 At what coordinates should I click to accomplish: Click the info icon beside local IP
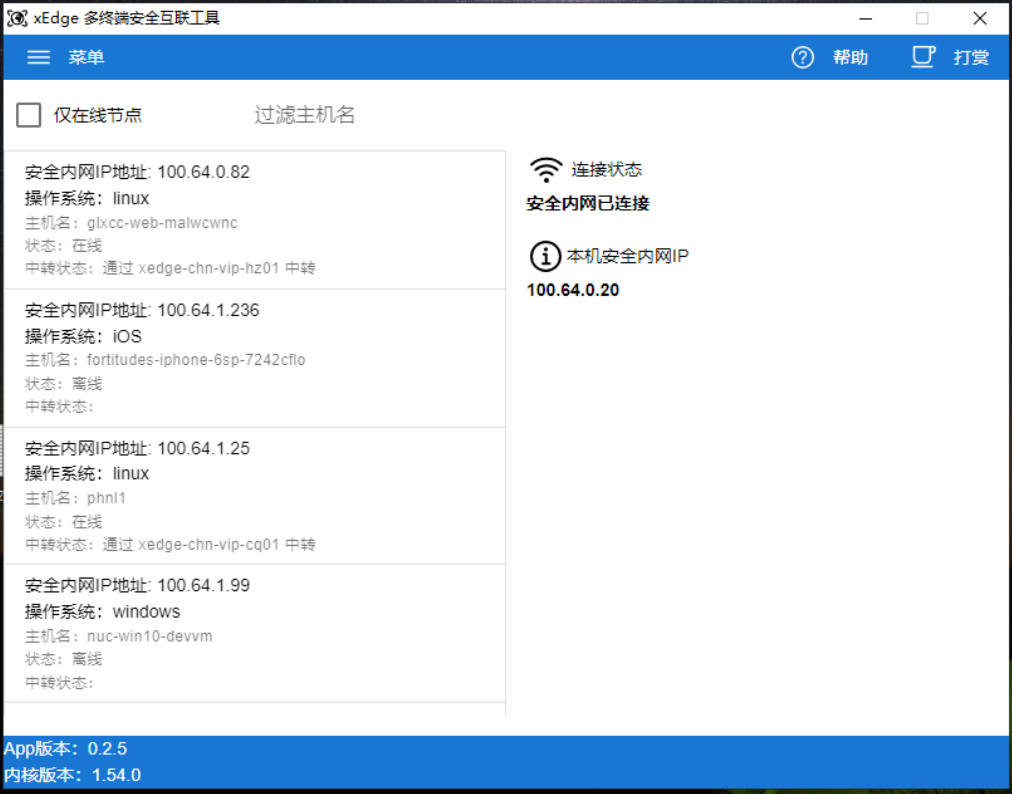[x=545, y=256]
